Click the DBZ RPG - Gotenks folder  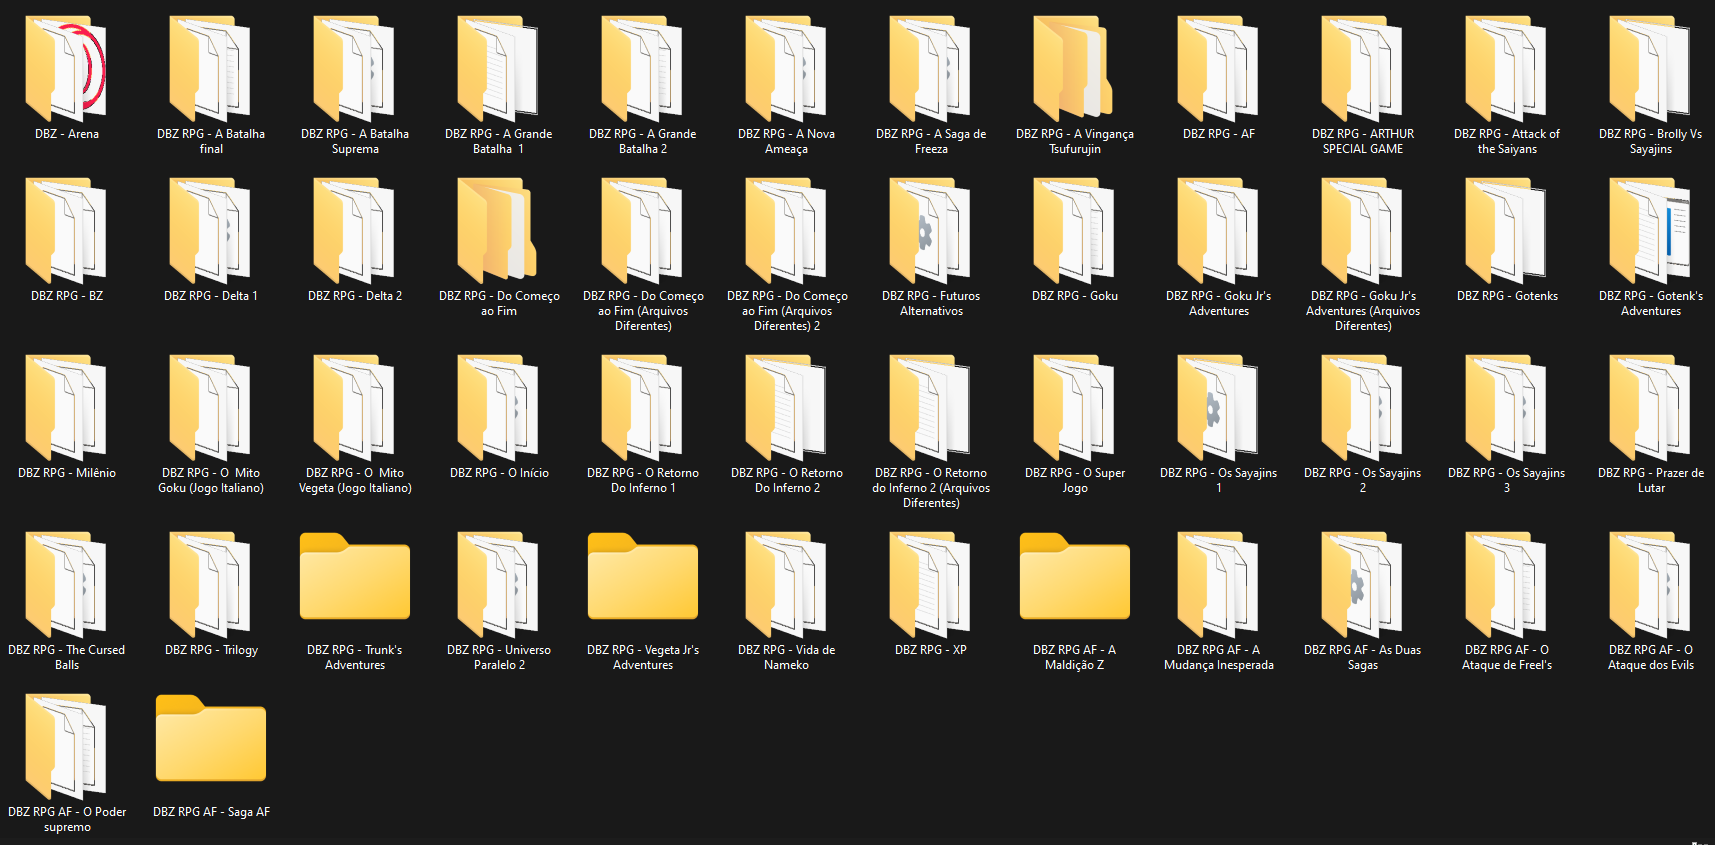tap(1506, 231)
